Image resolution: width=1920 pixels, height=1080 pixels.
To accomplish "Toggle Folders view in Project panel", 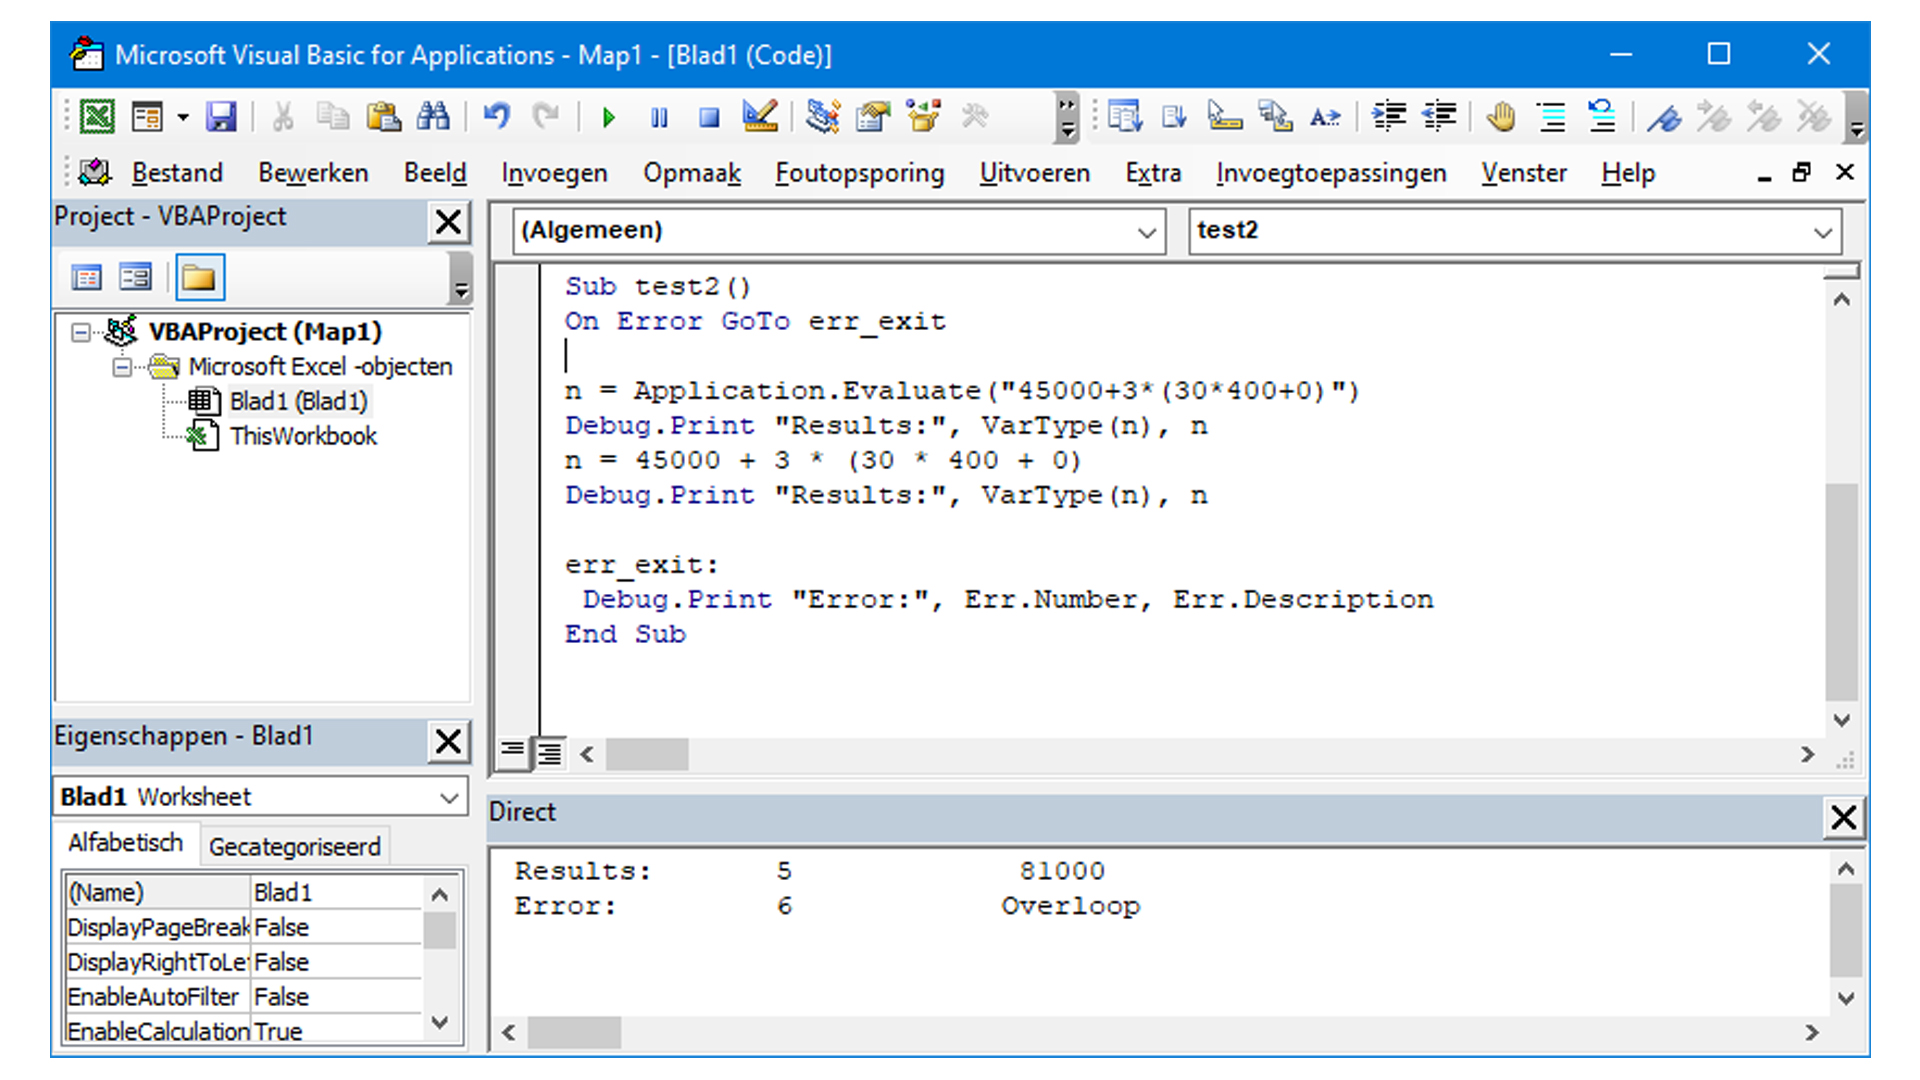I will (x=200, y=277).
